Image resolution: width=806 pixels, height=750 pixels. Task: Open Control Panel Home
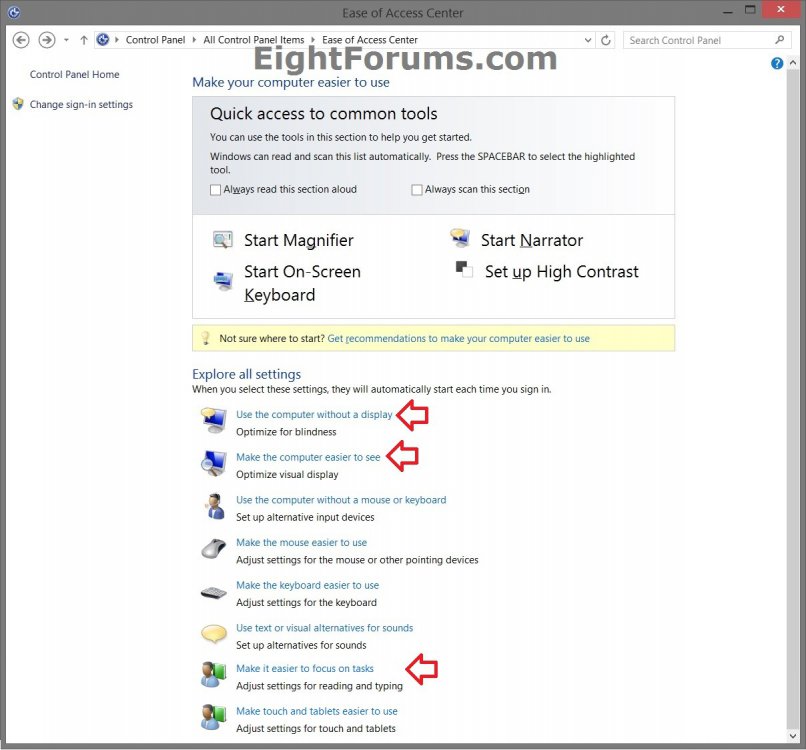(74, 75)
